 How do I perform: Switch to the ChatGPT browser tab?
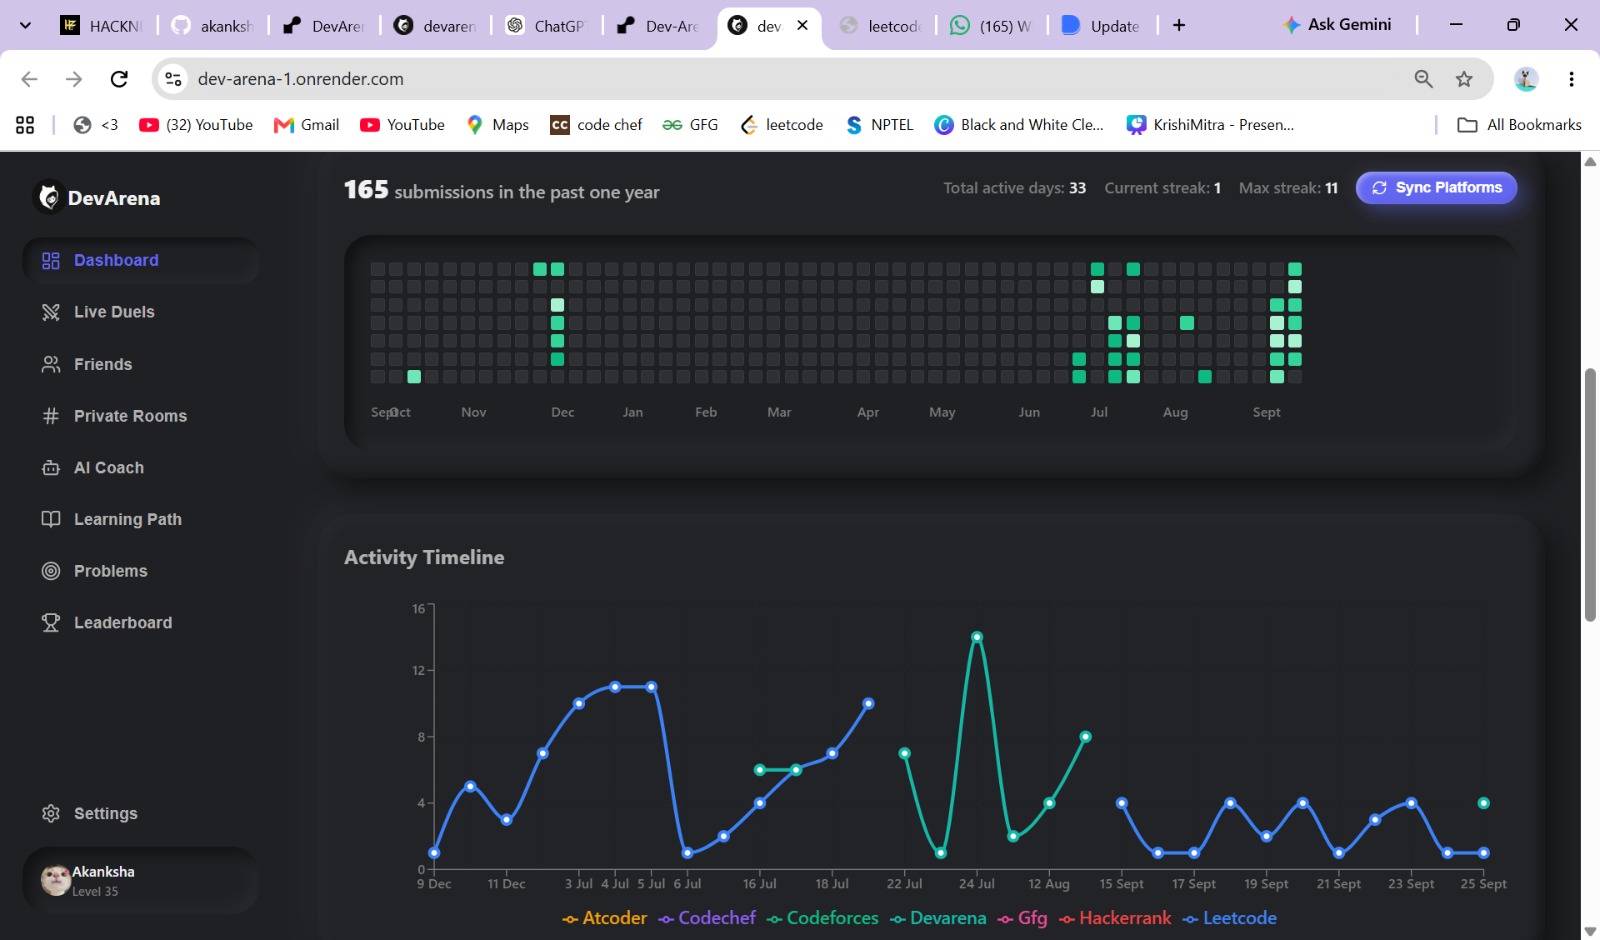pyautogui.click(x=546, y=26)
